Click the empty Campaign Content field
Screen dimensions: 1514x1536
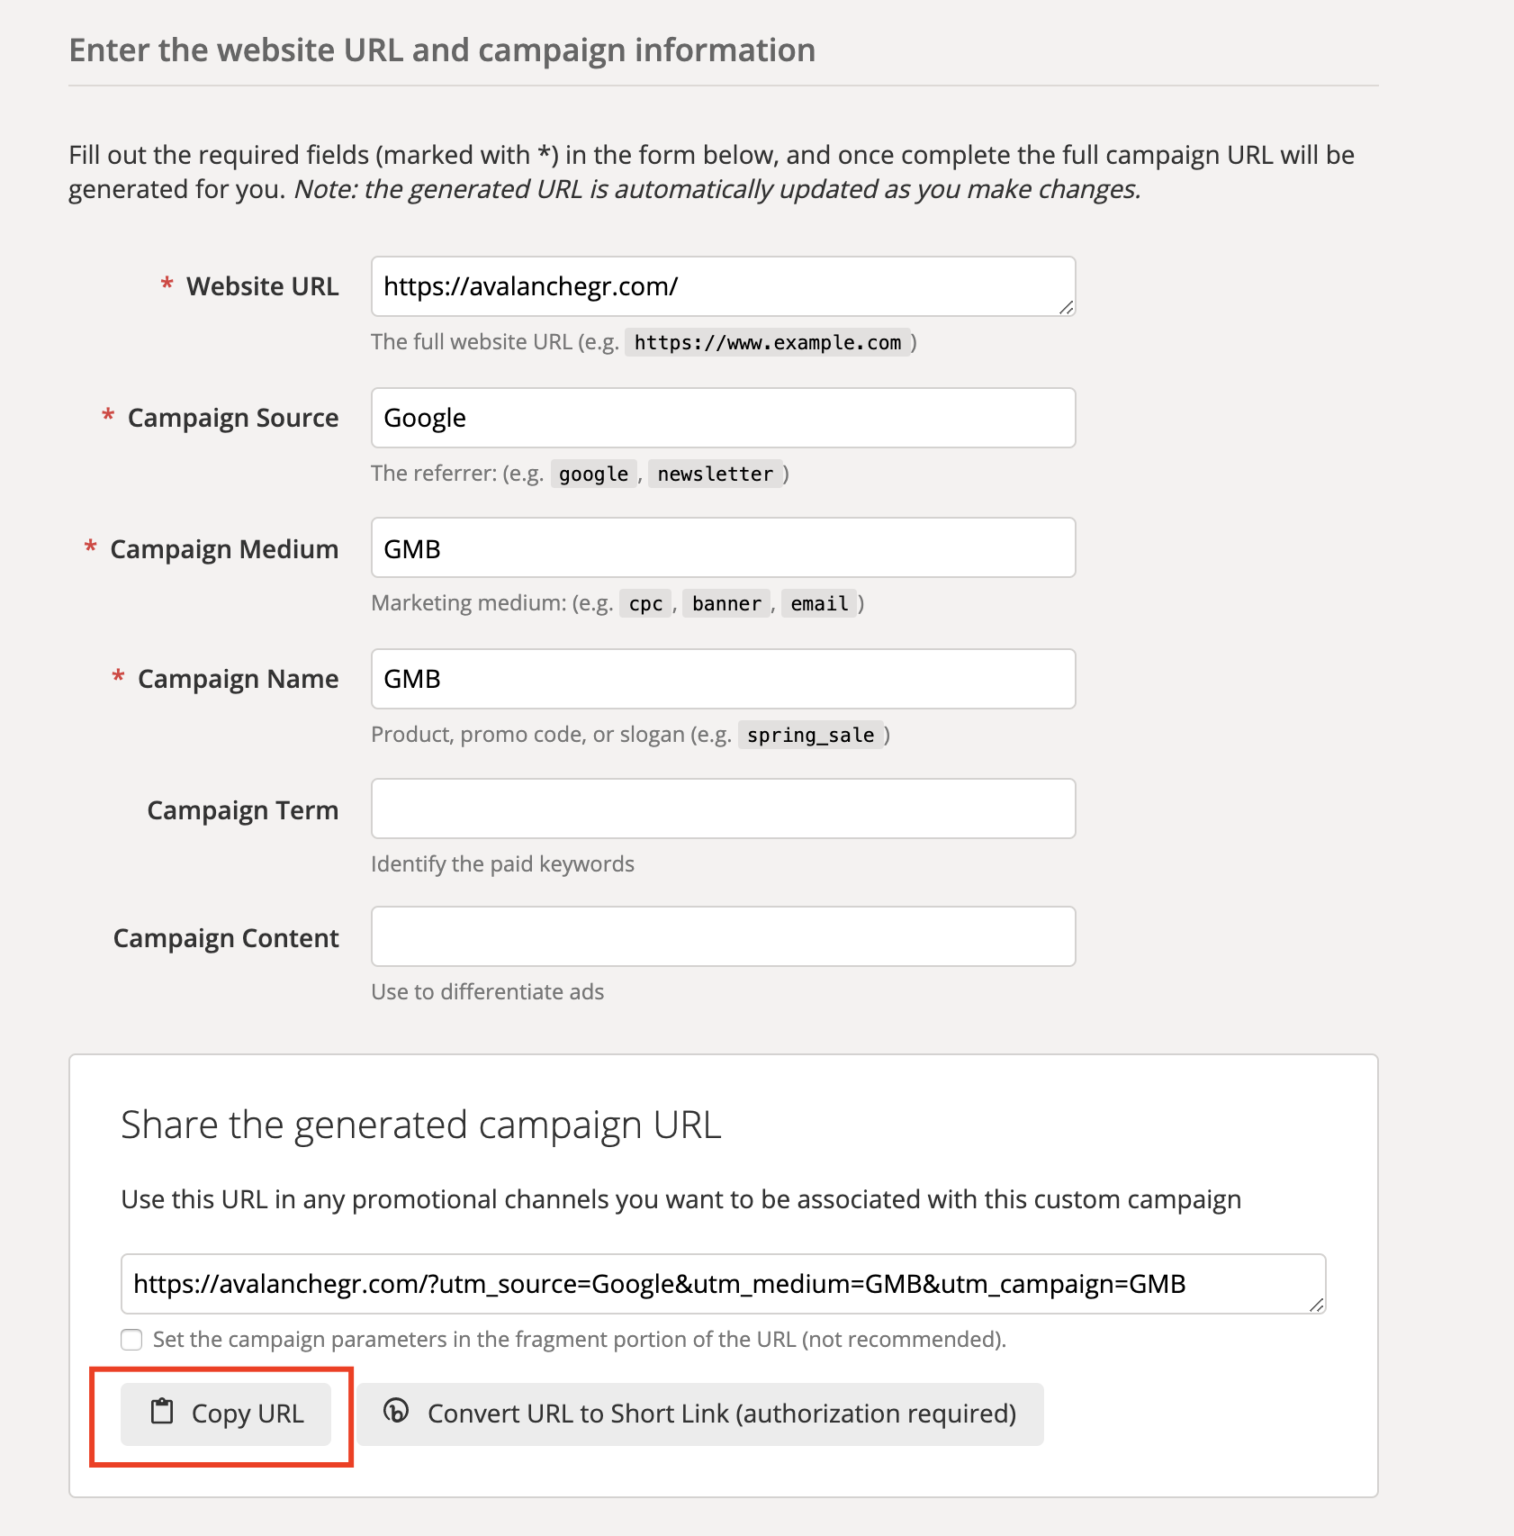(x=722, y=936)
